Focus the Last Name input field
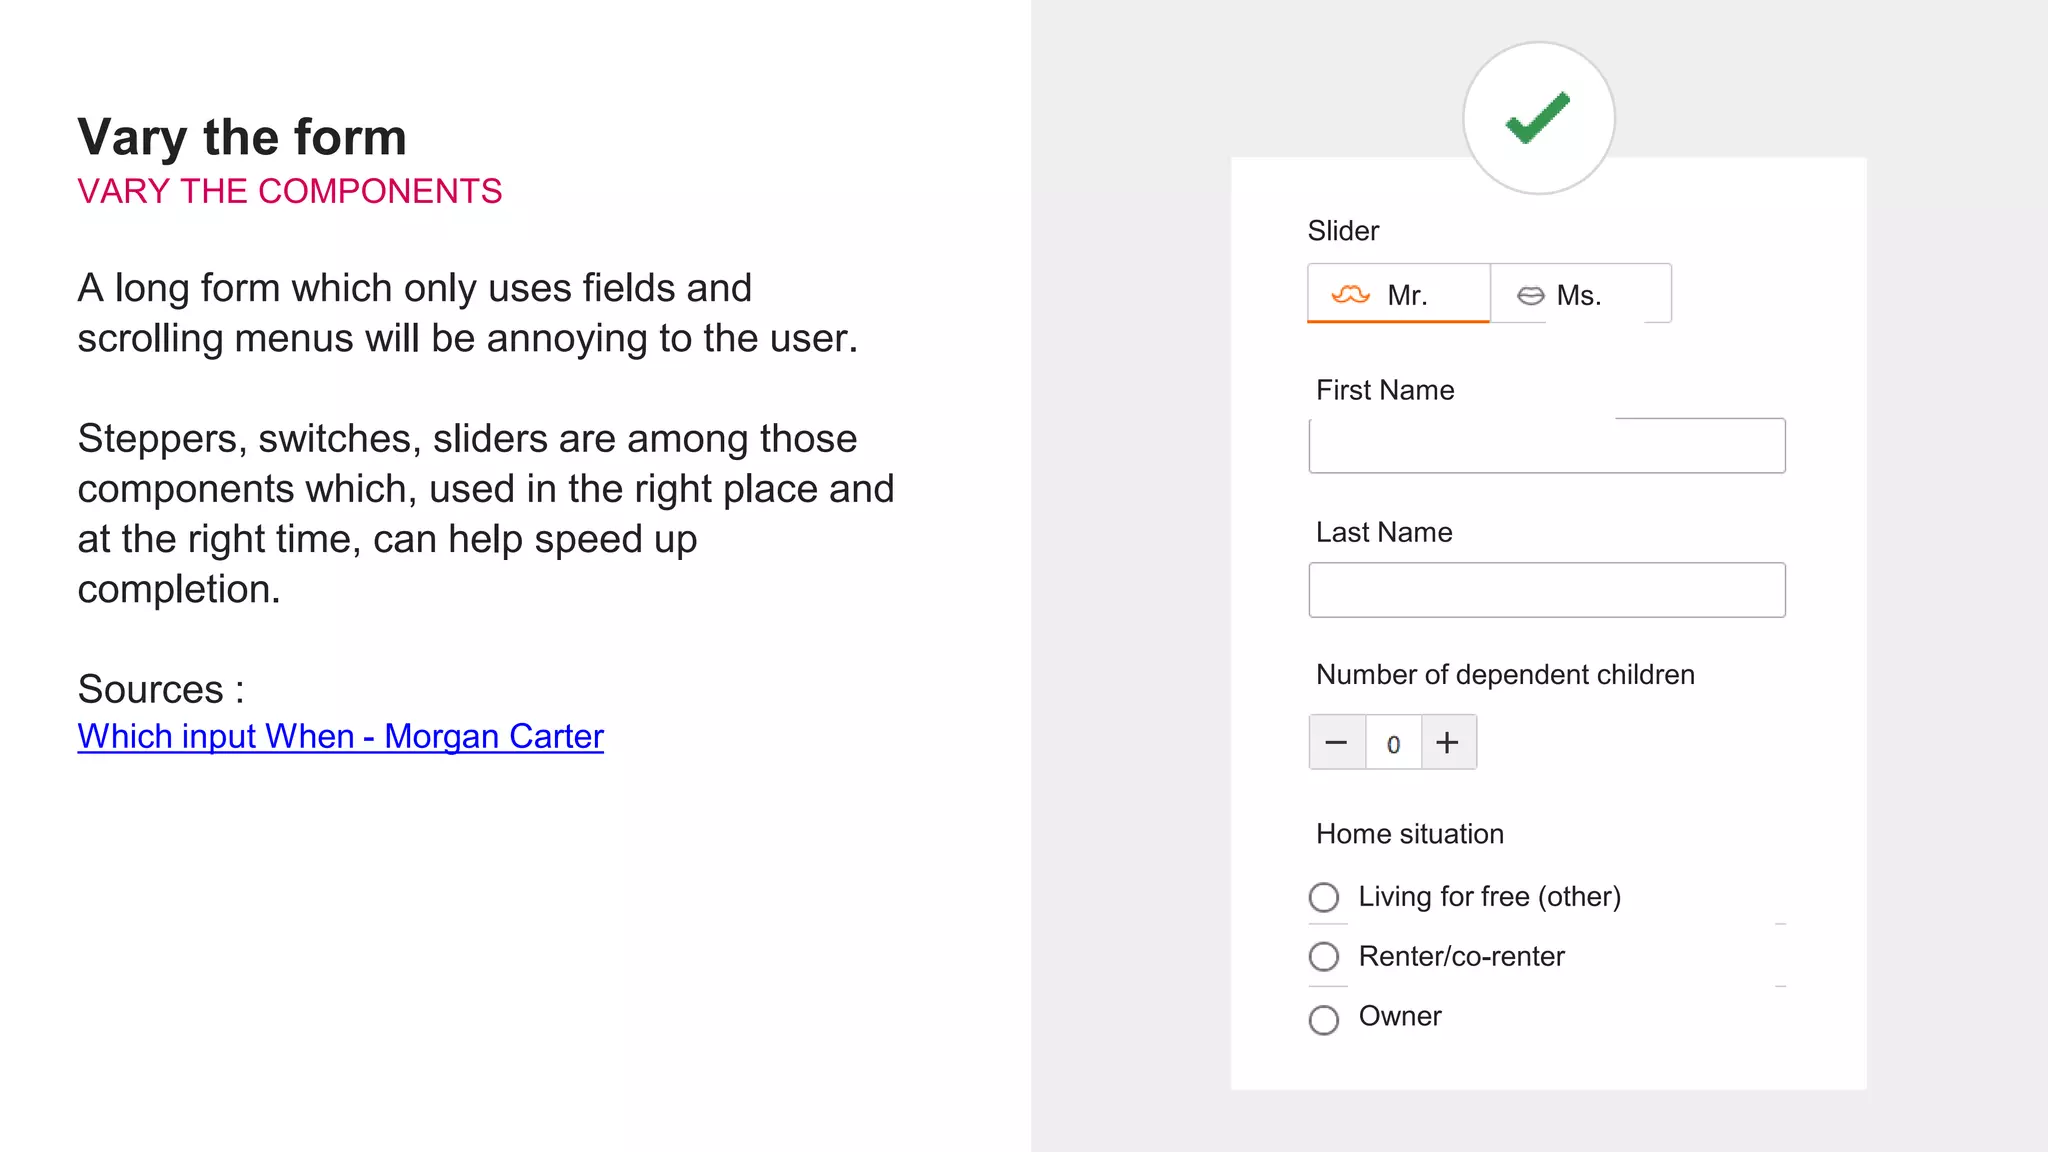Image resolution: width=2048 pixels, height=1152 pixels. click(x=1547, y=590)
